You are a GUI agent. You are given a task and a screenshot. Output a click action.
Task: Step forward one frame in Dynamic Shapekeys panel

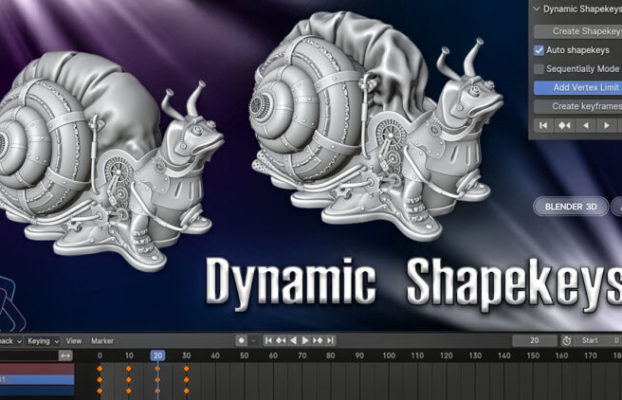click(607, 125)
